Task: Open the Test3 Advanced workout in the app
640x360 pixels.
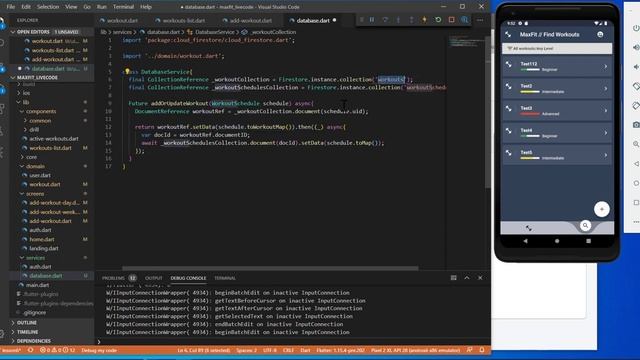Action: point(557,111)
